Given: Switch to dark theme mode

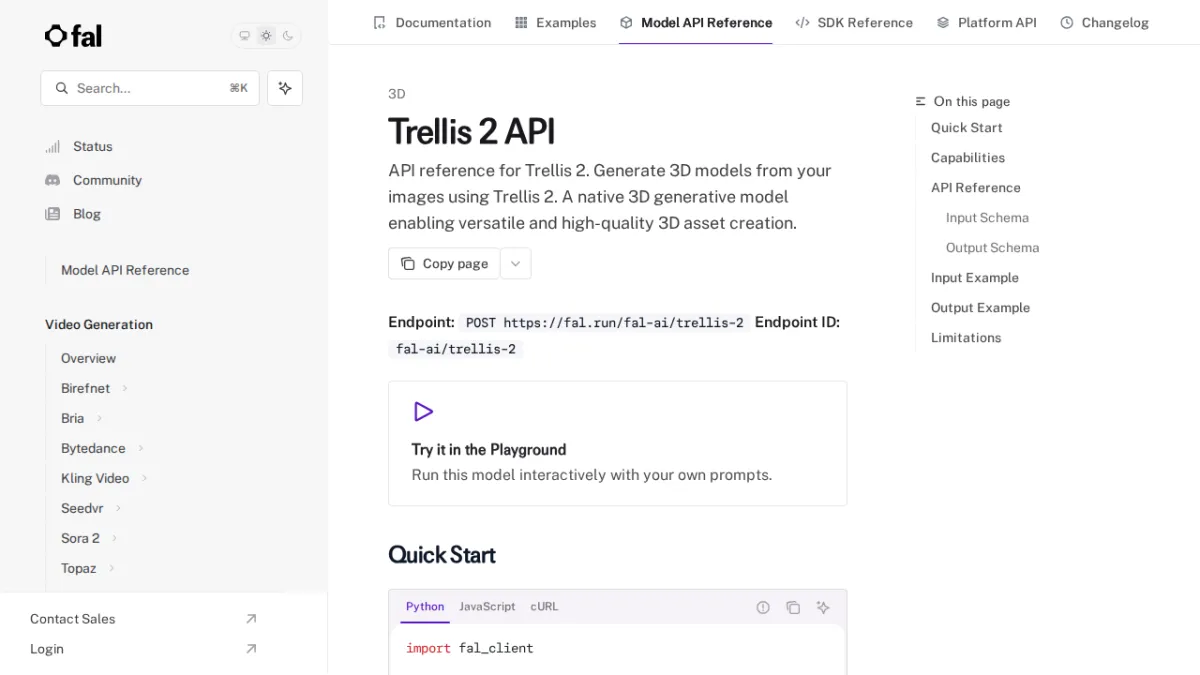Looking at the screenshot, I should click(288, 36).
